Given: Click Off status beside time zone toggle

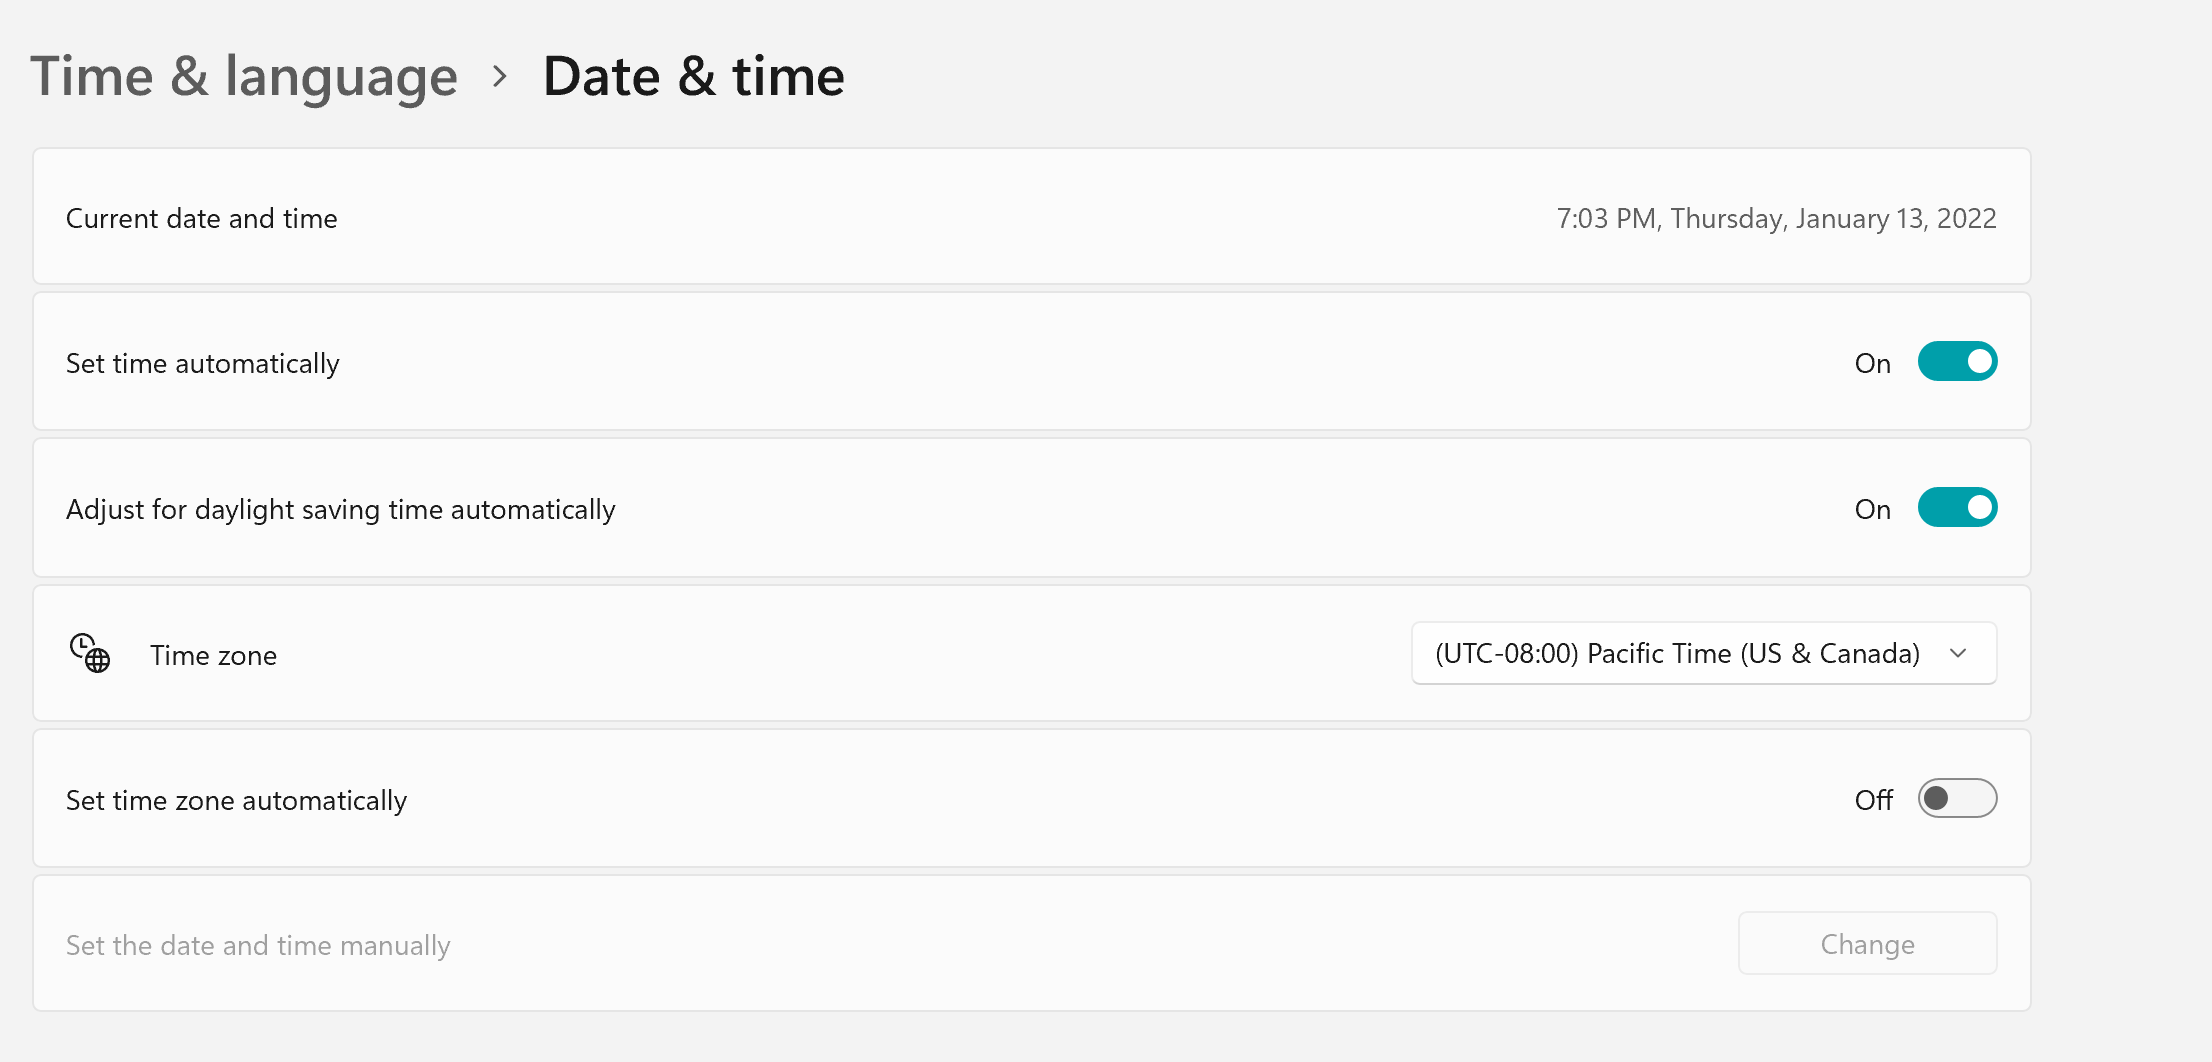Looking at the screenshot, I should tap(1874, 800).
